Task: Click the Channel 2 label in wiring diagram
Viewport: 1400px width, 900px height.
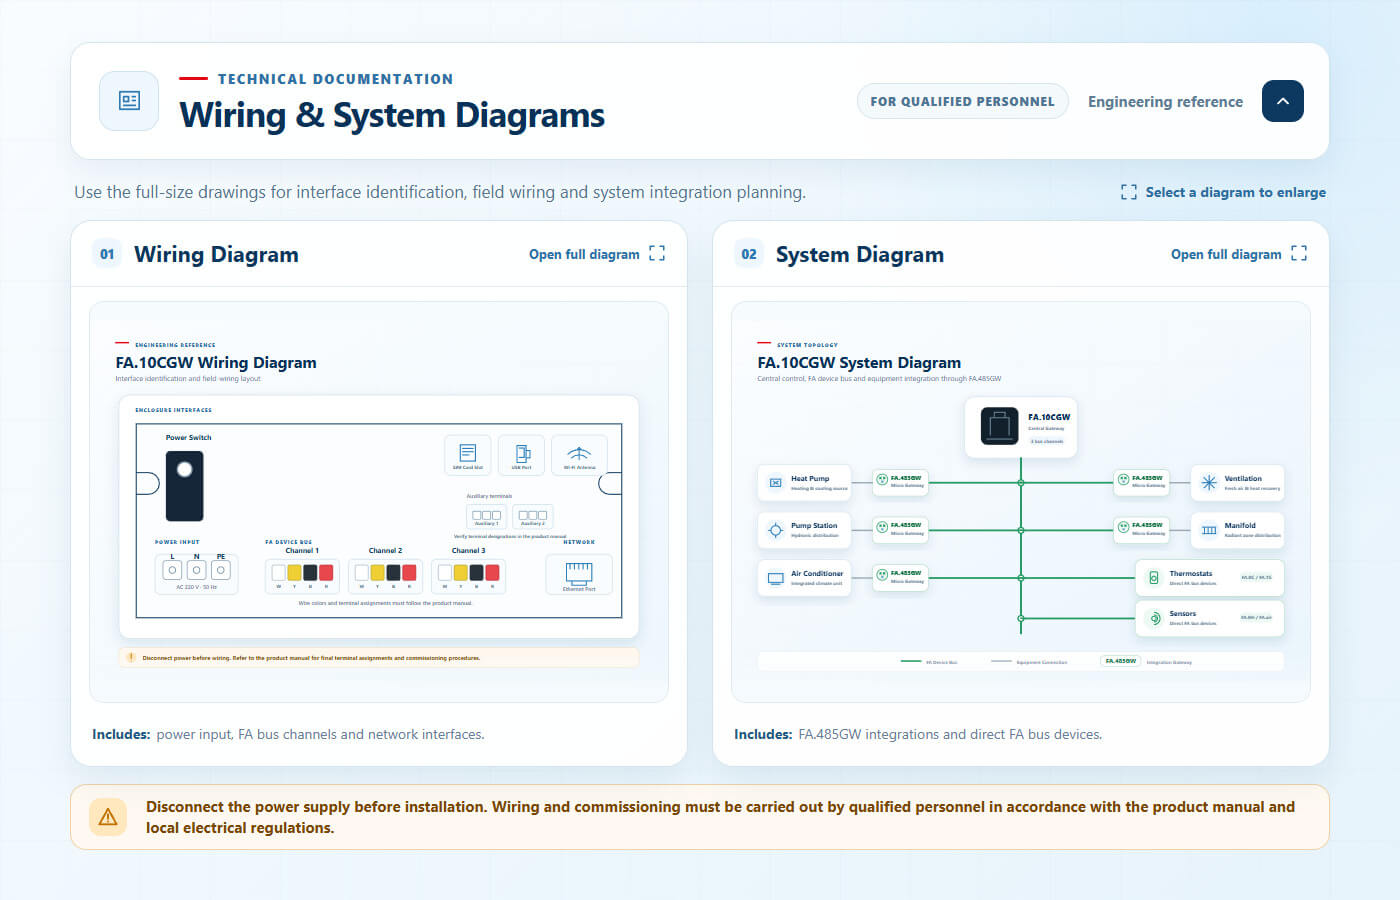Action: (x=385, y=550)
